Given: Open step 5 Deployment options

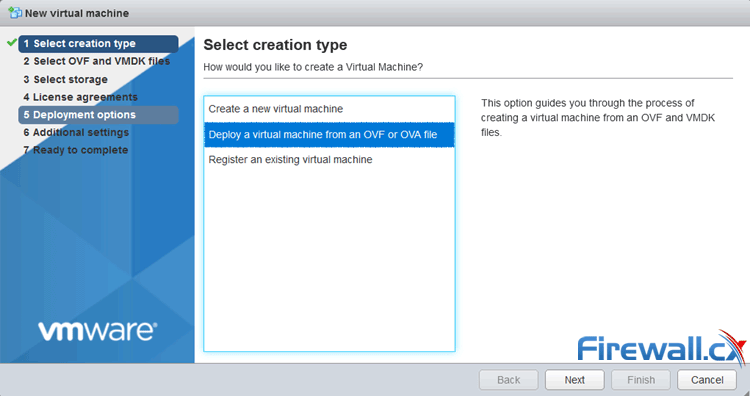Looking at the screenshot, I should (x=98, y=115).
